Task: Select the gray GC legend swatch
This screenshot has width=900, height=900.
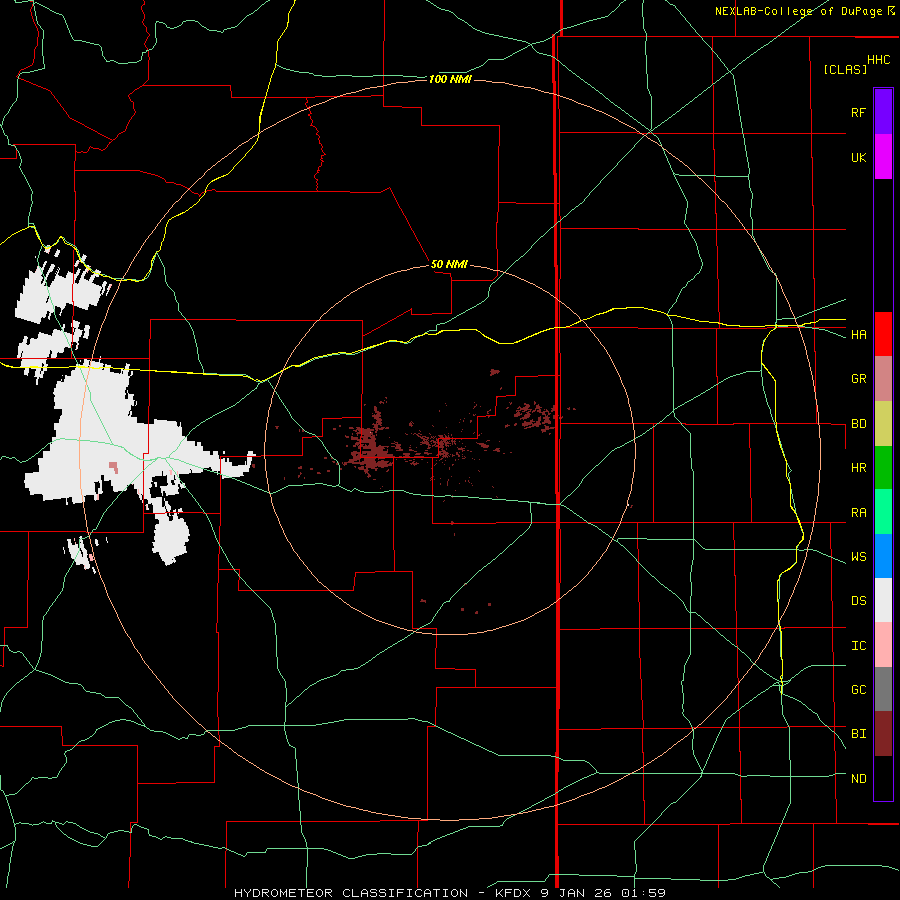Action: (883, 689)
